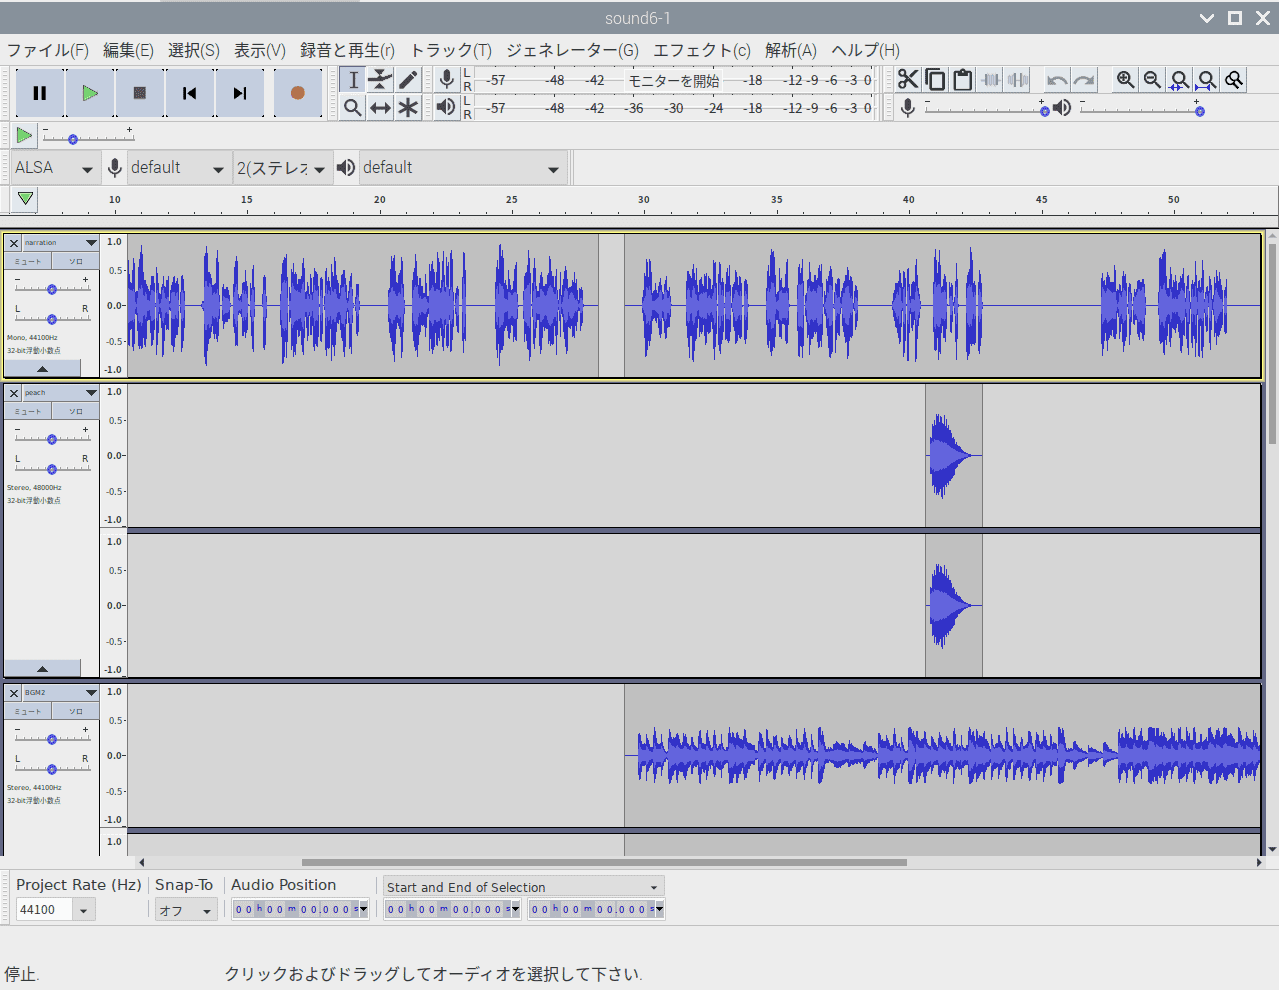Open Start and End of Selection dropdown
This screenshot has height=990, width=1279.
coord(524,887)
